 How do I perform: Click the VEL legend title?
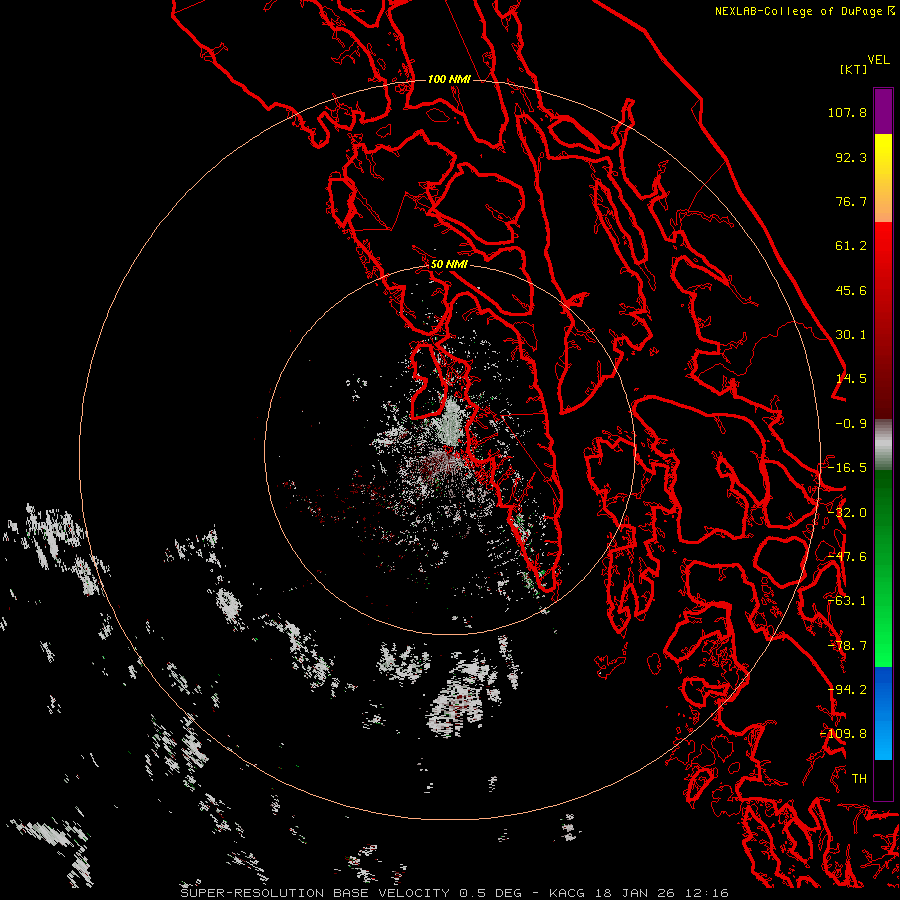pyautogui.click(x=879, y=60)
